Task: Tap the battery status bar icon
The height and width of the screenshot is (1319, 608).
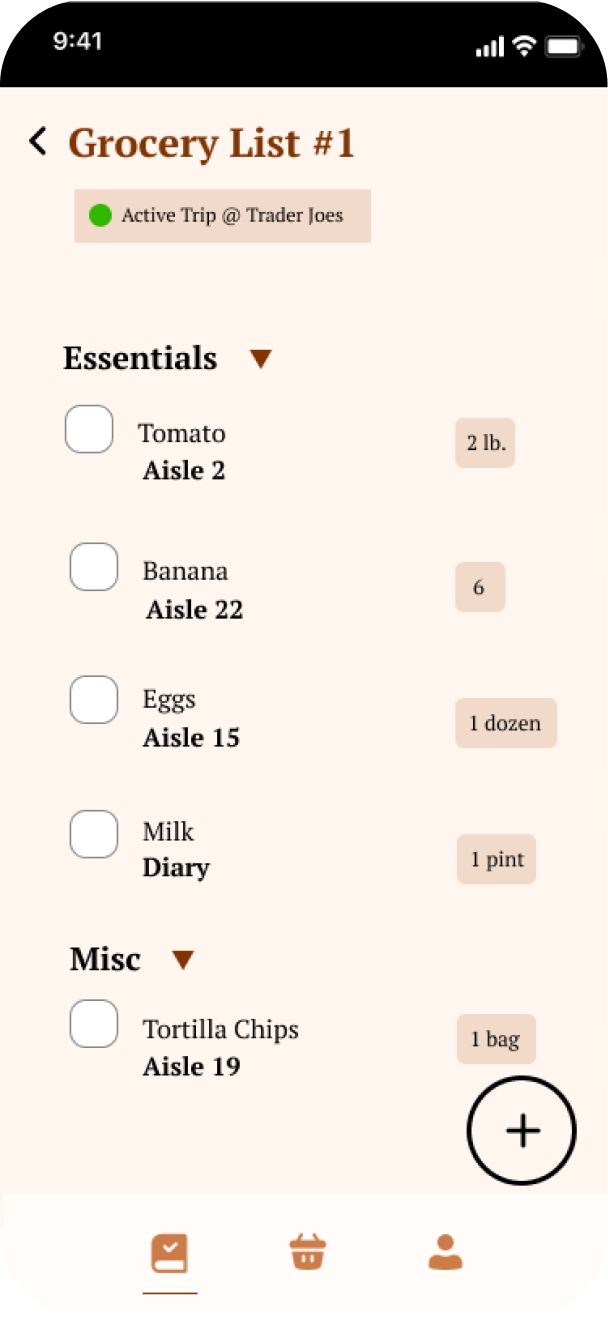Action: click(x=565, y=46)
